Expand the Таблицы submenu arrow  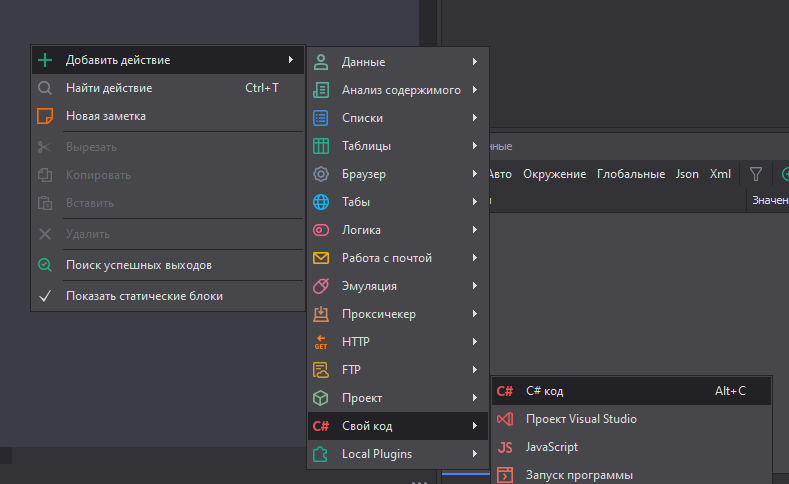[x=474, y=146]
